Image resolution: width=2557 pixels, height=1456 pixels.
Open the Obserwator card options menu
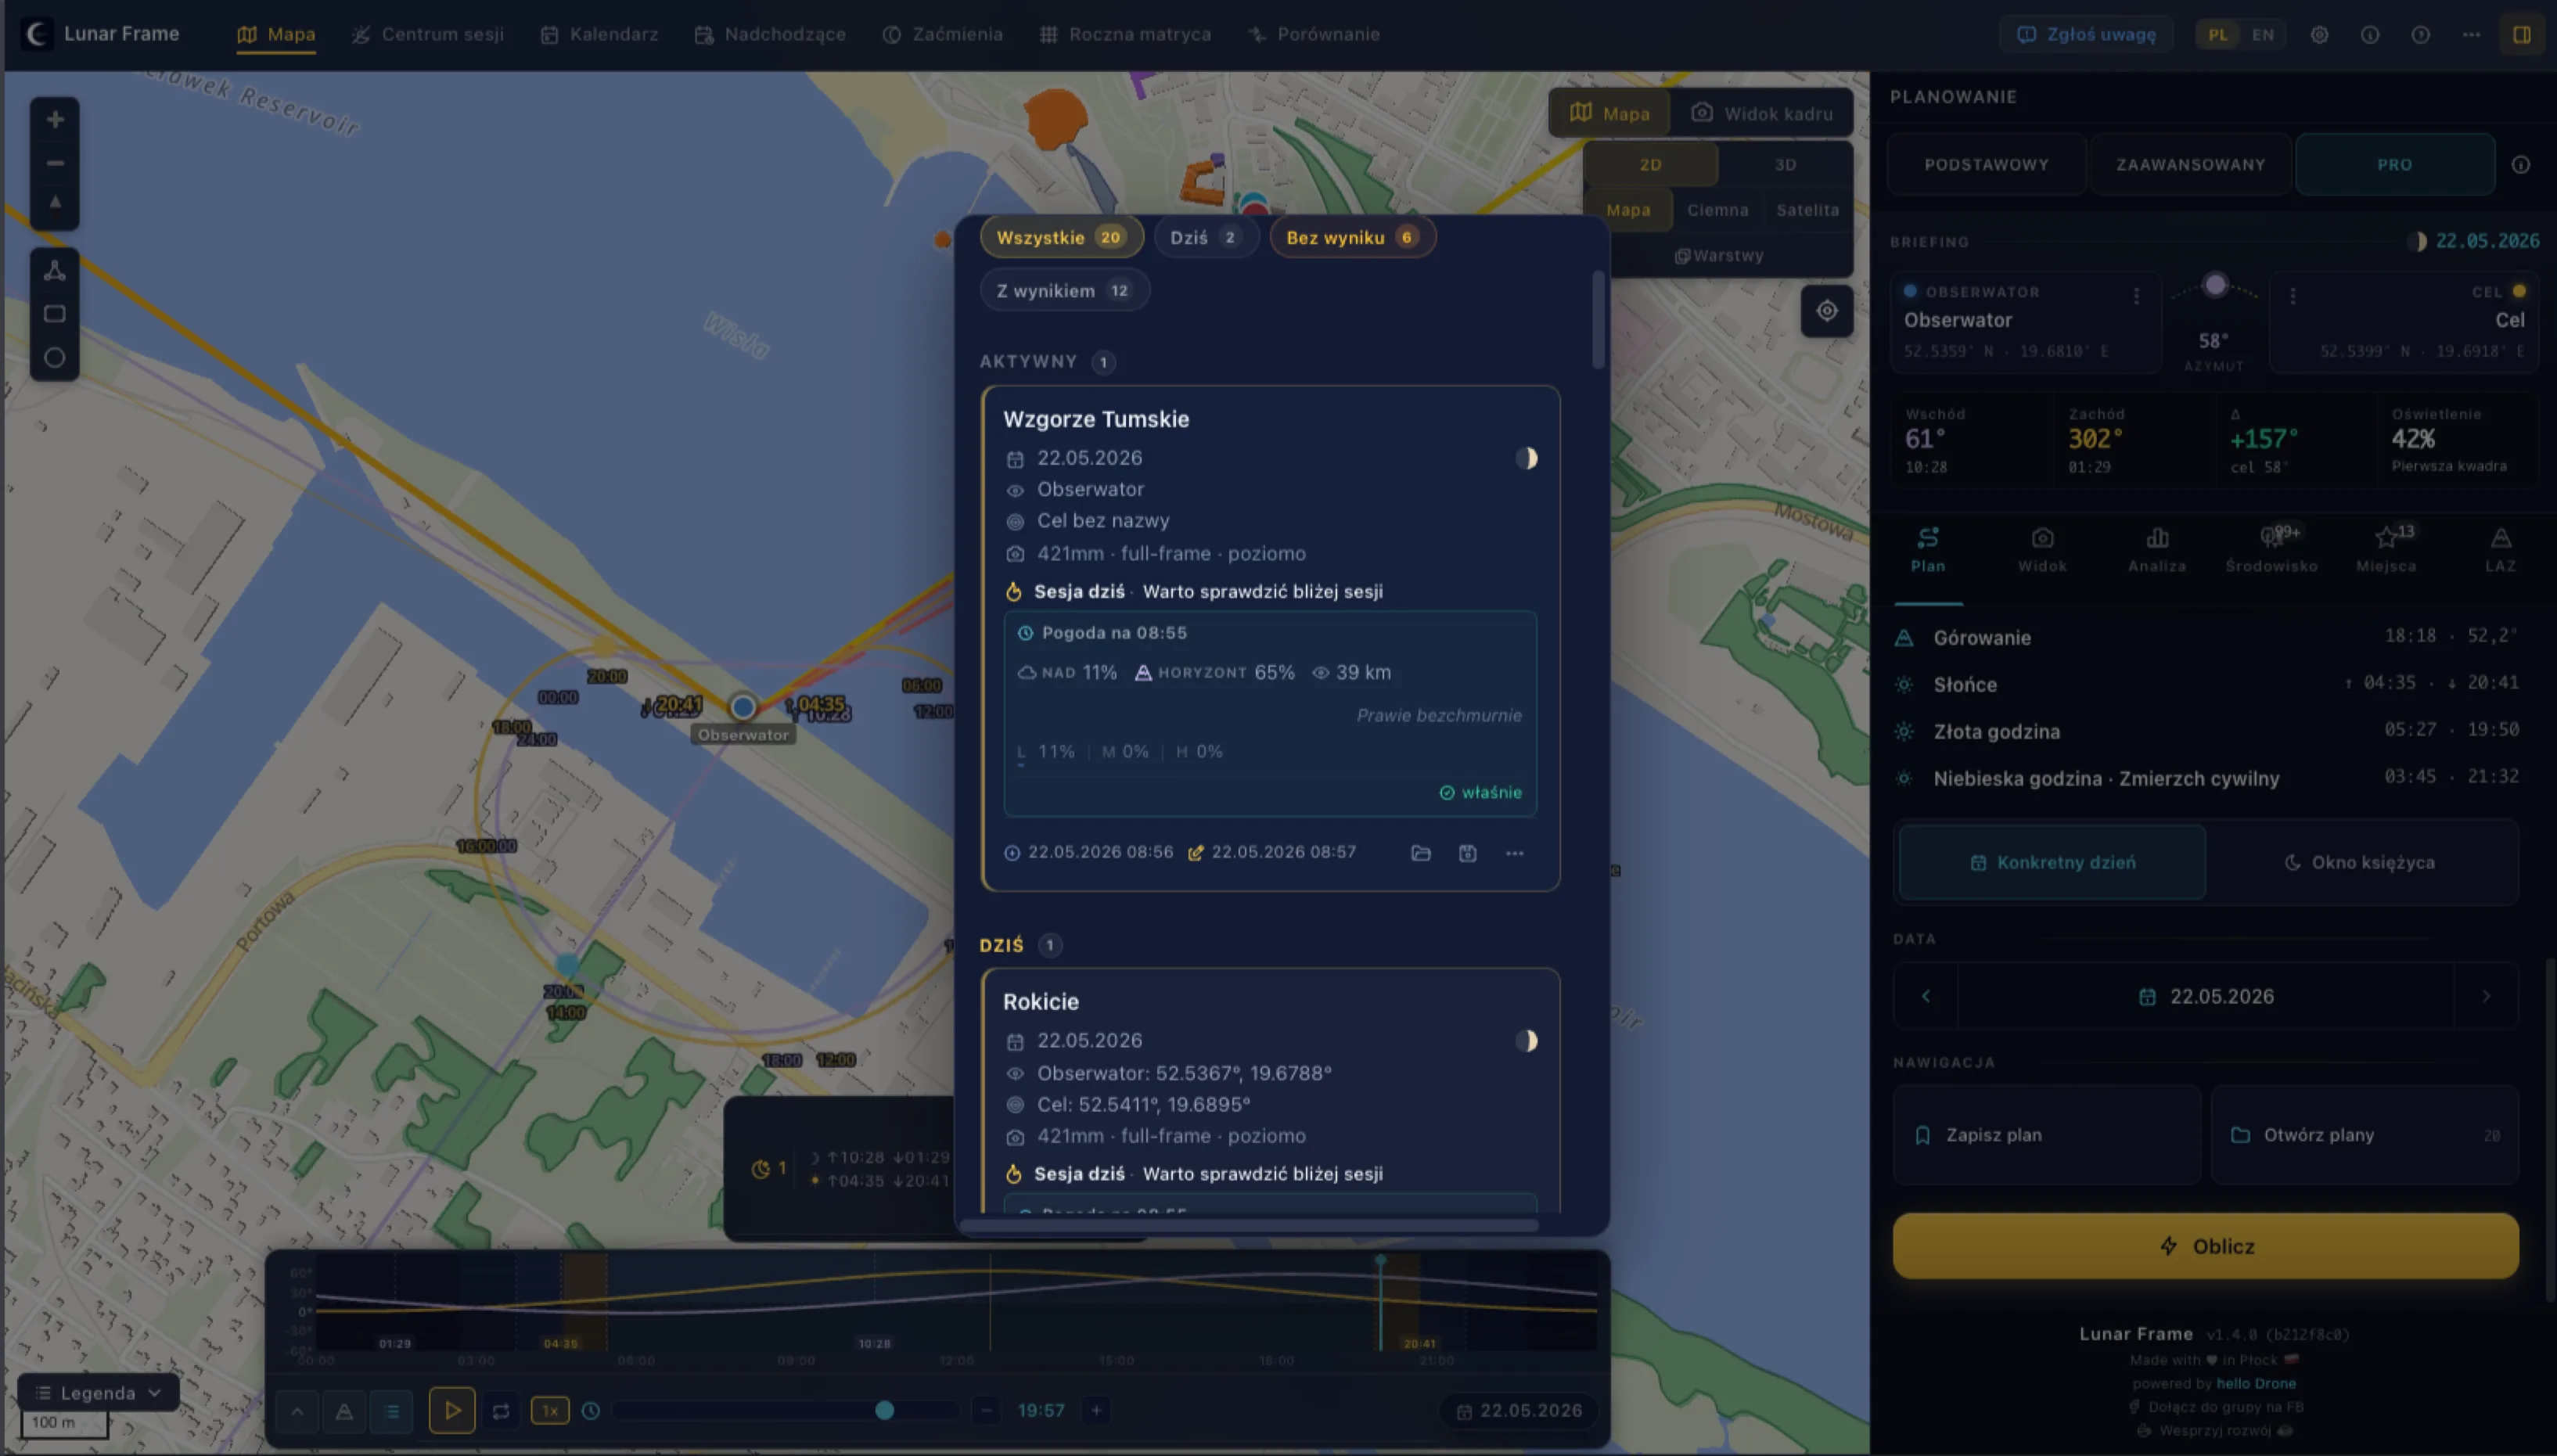click(2137, 296)
